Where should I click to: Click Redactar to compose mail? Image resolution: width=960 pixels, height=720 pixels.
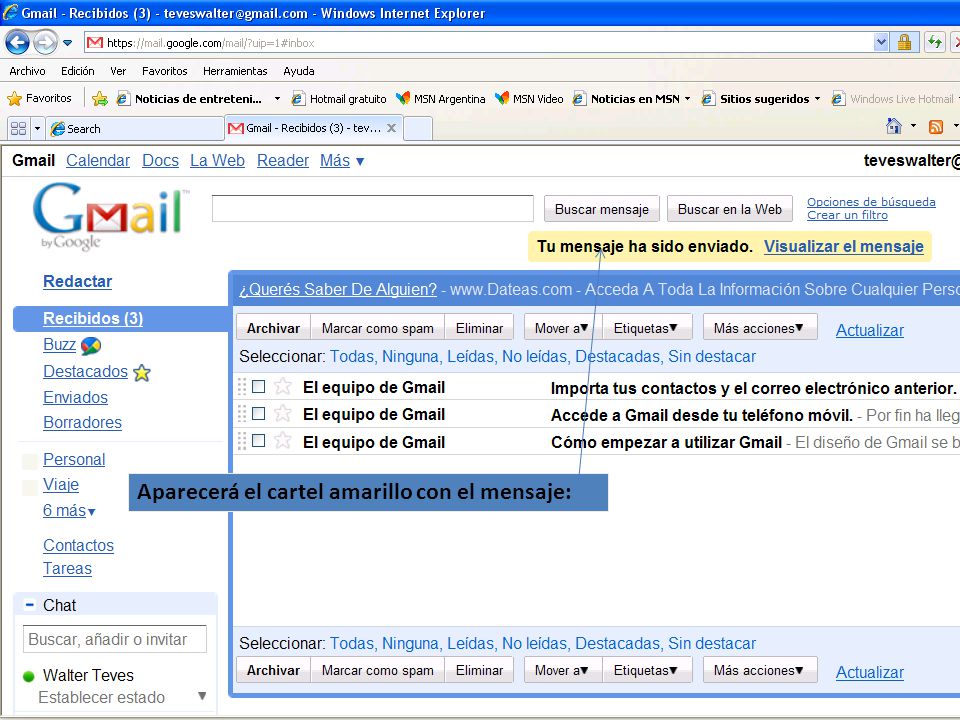coord(78,281)
